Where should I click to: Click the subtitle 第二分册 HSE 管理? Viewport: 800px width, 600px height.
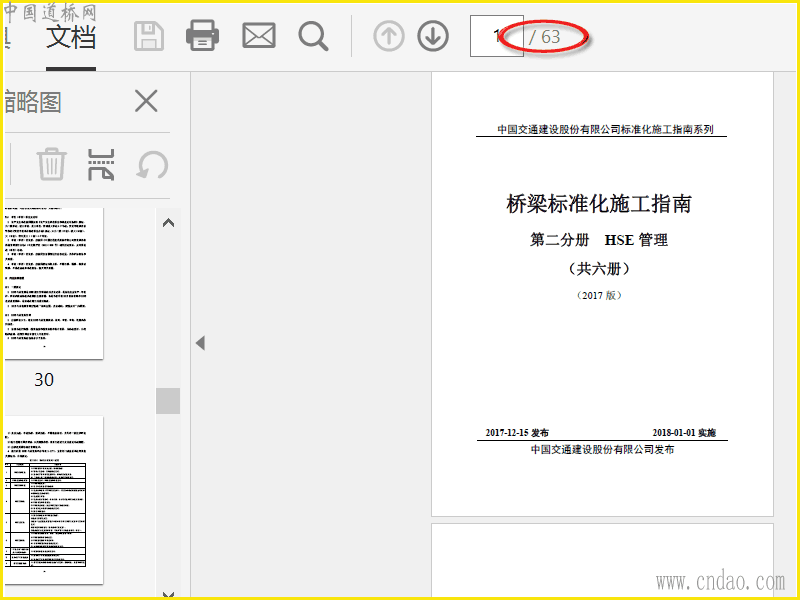[x=599, y=240]
